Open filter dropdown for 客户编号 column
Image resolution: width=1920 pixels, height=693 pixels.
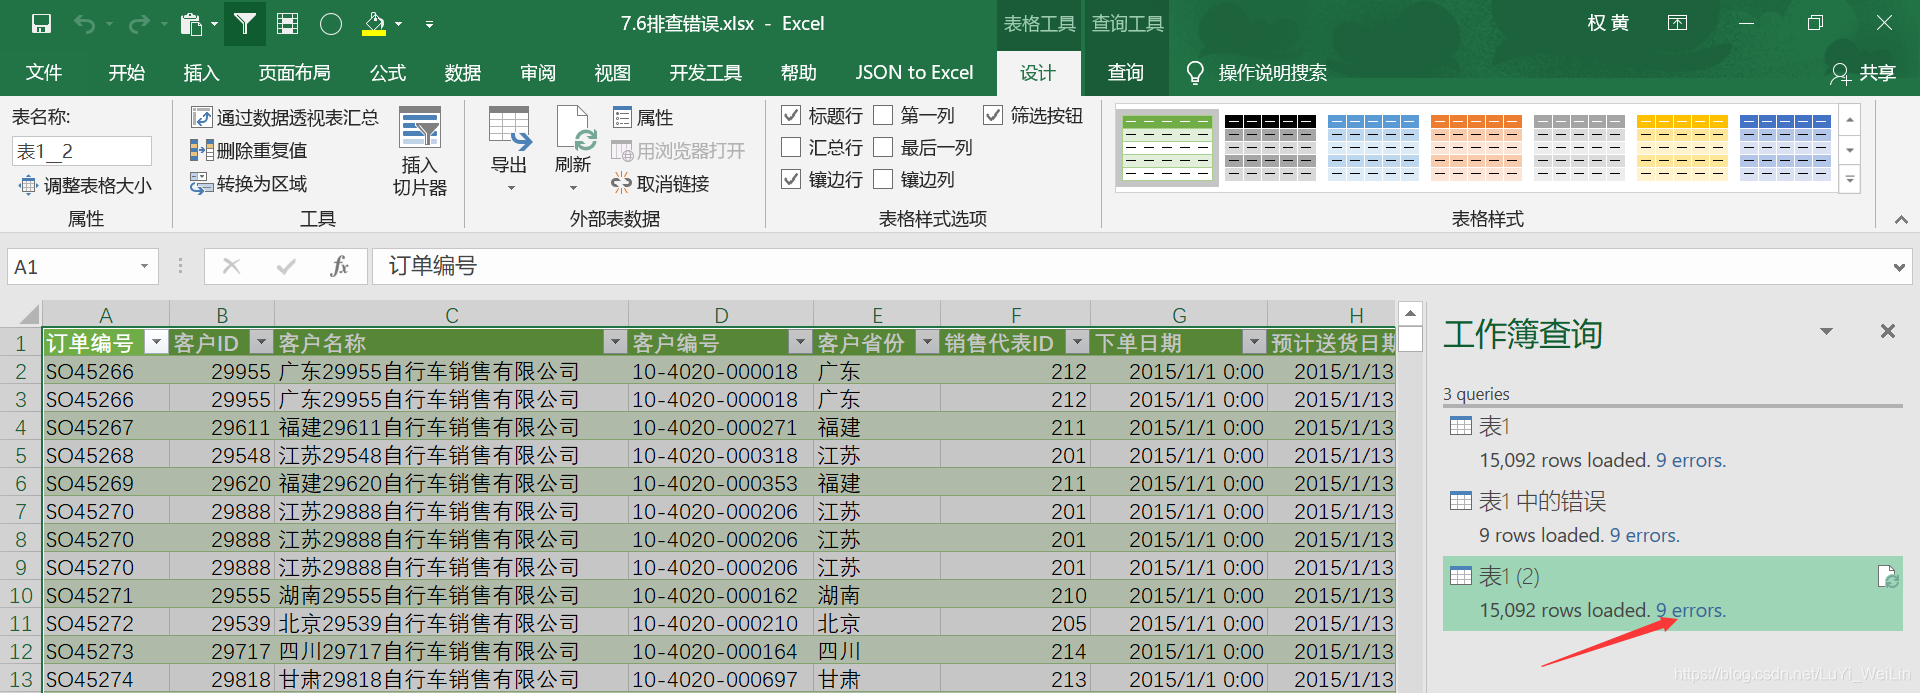799,343
